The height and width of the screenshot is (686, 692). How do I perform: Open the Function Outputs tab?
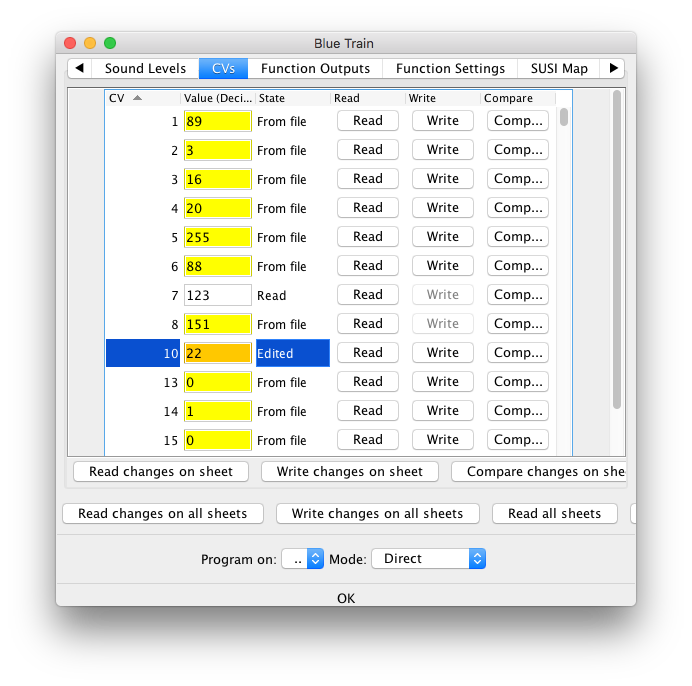tap(315, 69)
